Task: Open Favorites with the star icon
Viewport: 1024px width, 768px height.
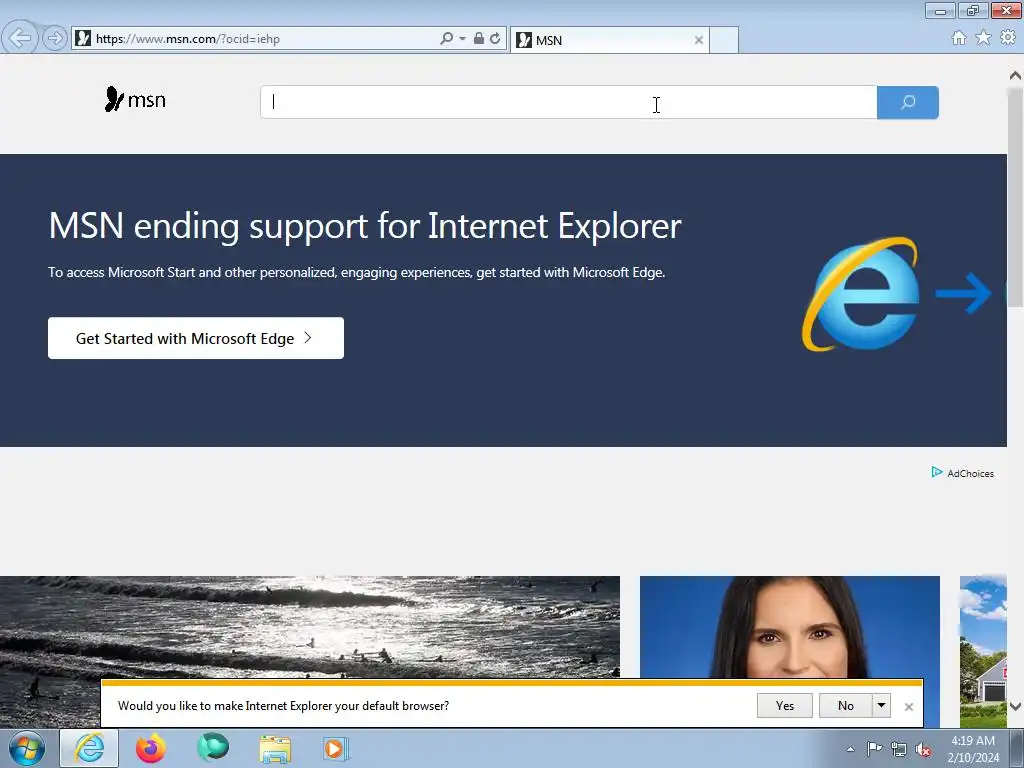Action: (983, 38)
